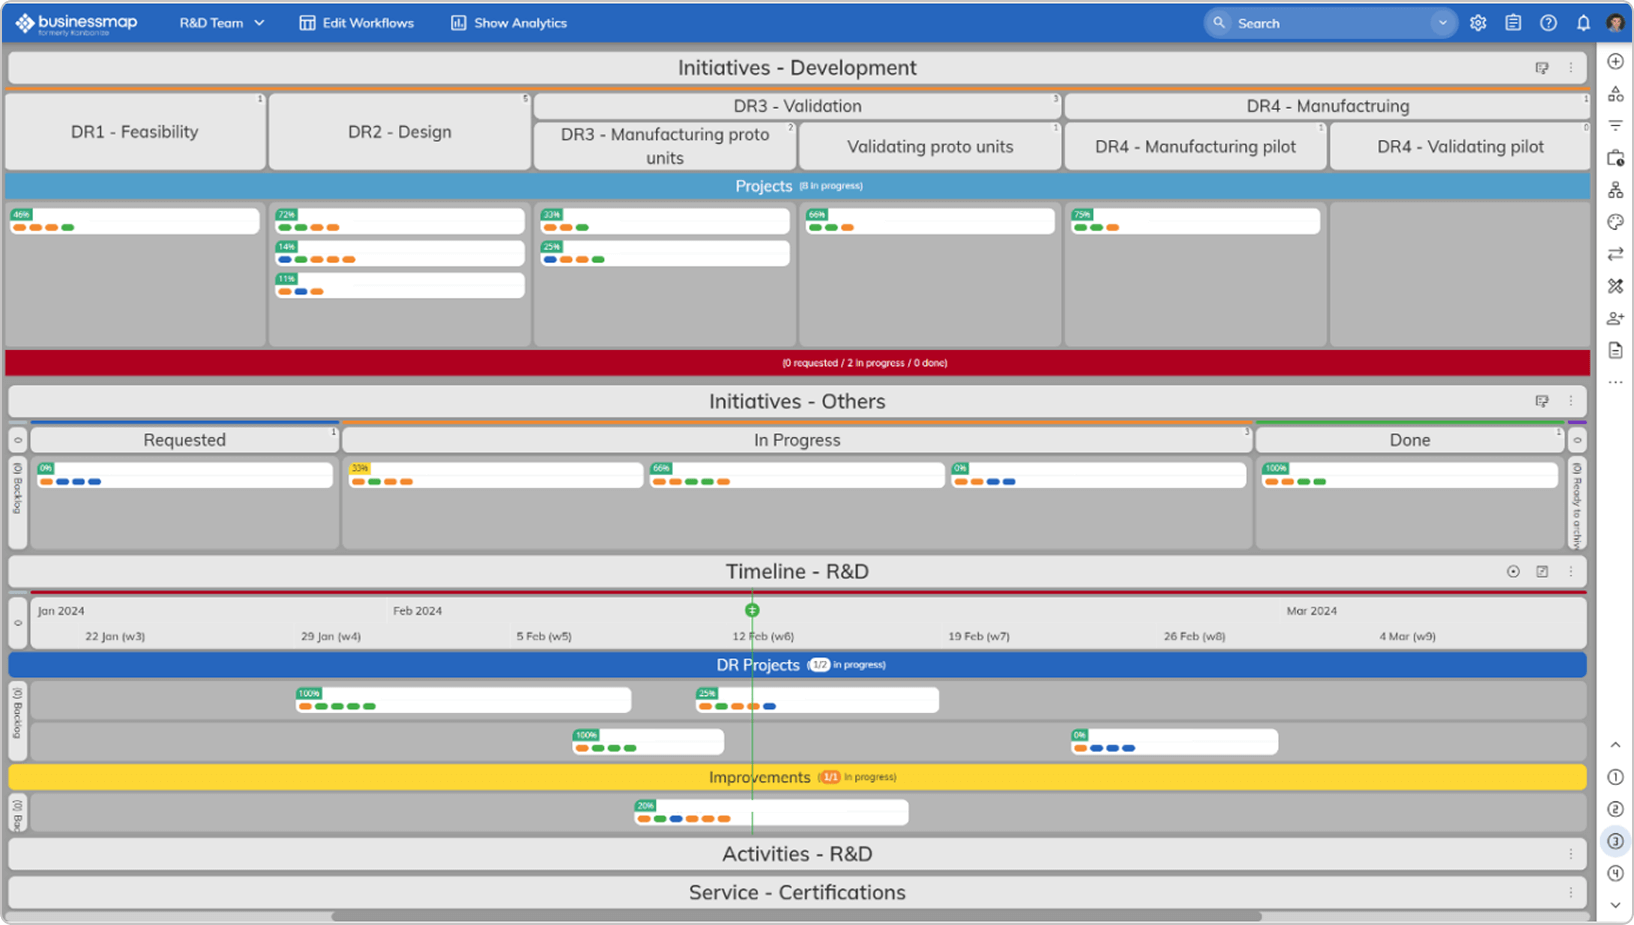This screenshot has height=925, width=1634.
Task: Select the color palette icon on the sidebar
Action: tap(1615, 222)
